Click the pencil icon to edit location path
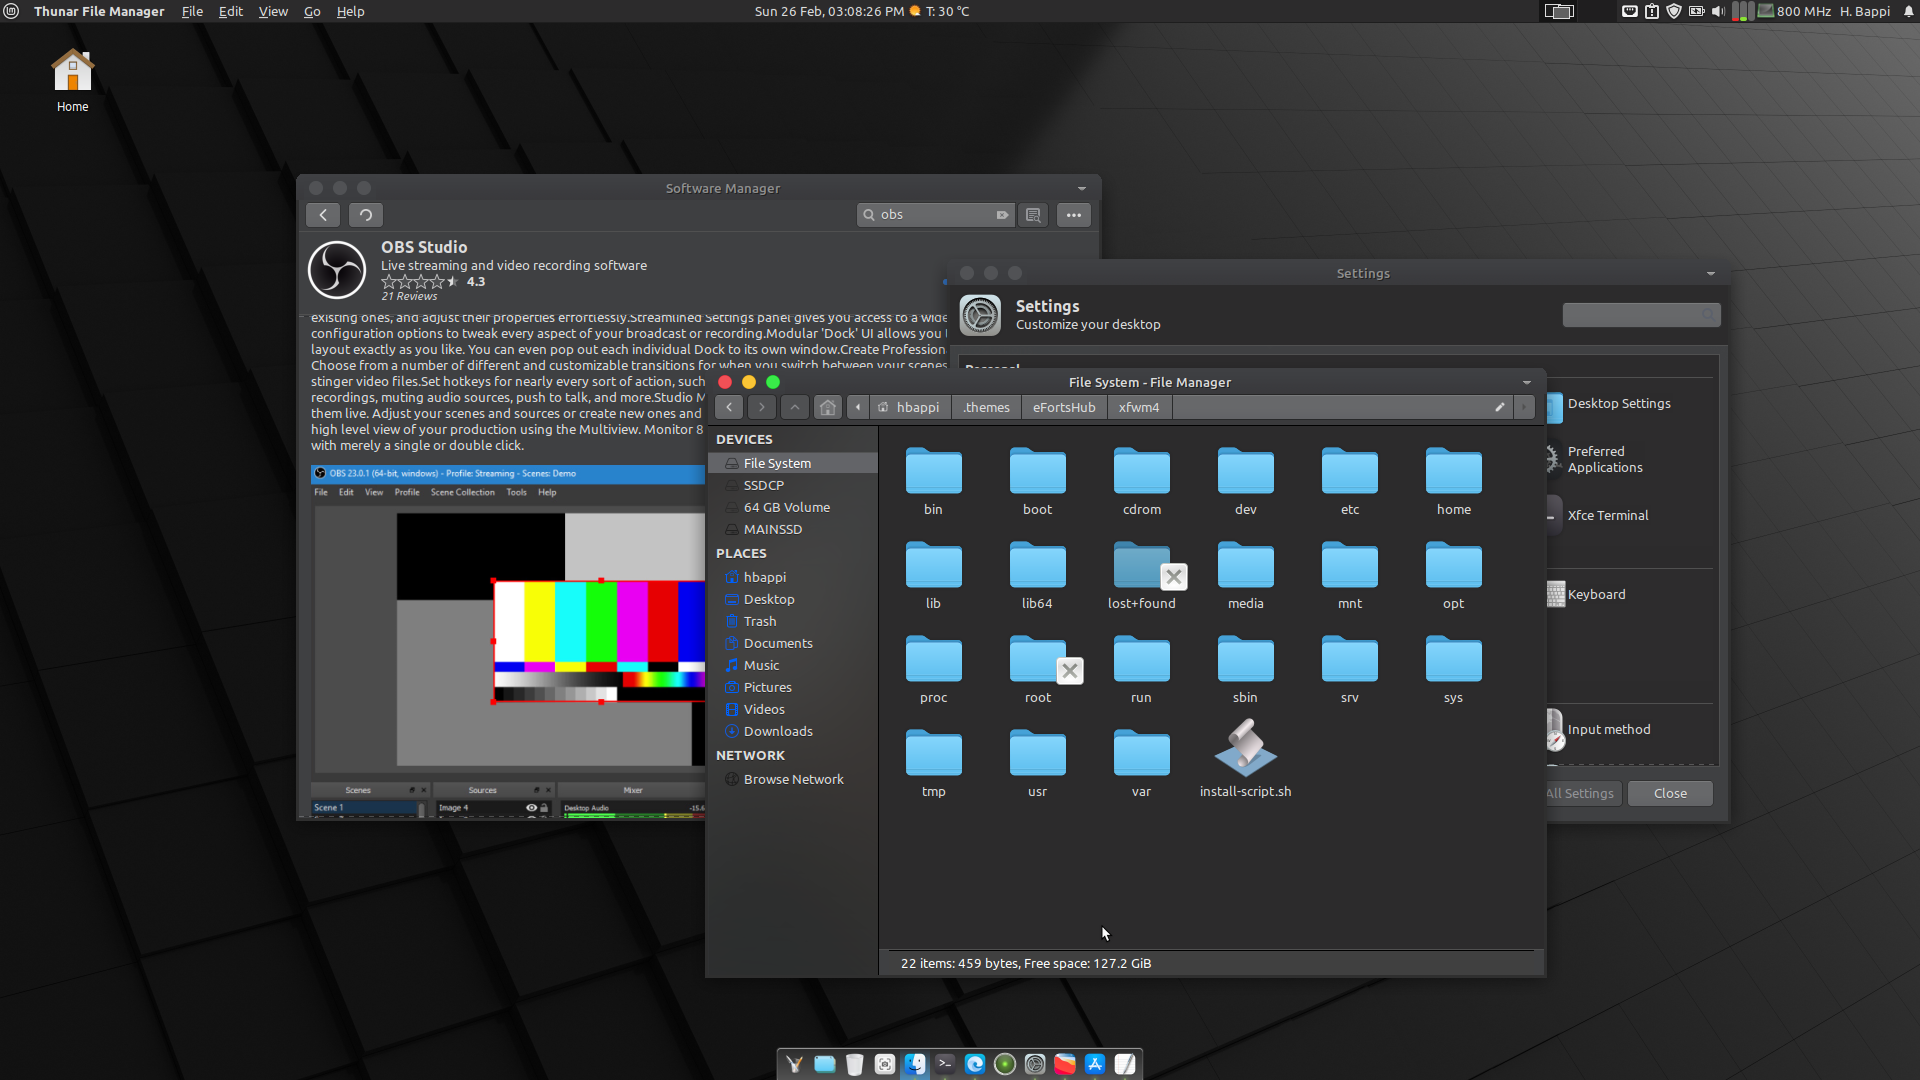 [1499, 407]
